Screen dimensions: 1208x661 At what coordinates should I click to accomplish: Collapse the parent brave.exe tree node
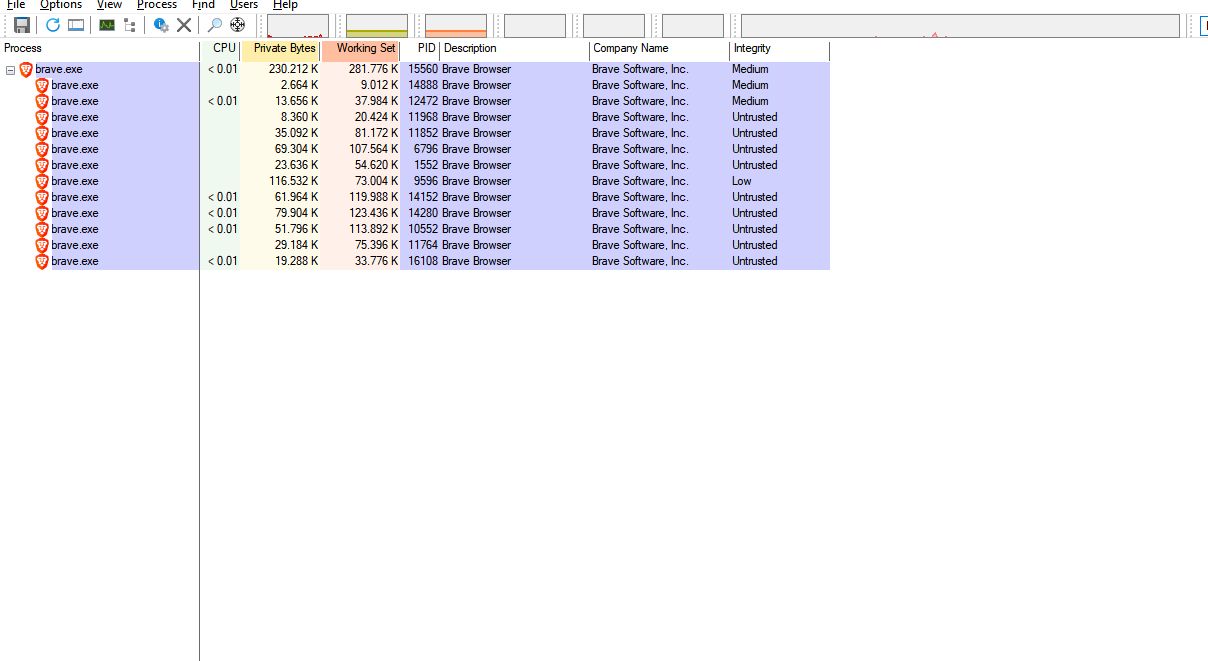pos(10,70)
